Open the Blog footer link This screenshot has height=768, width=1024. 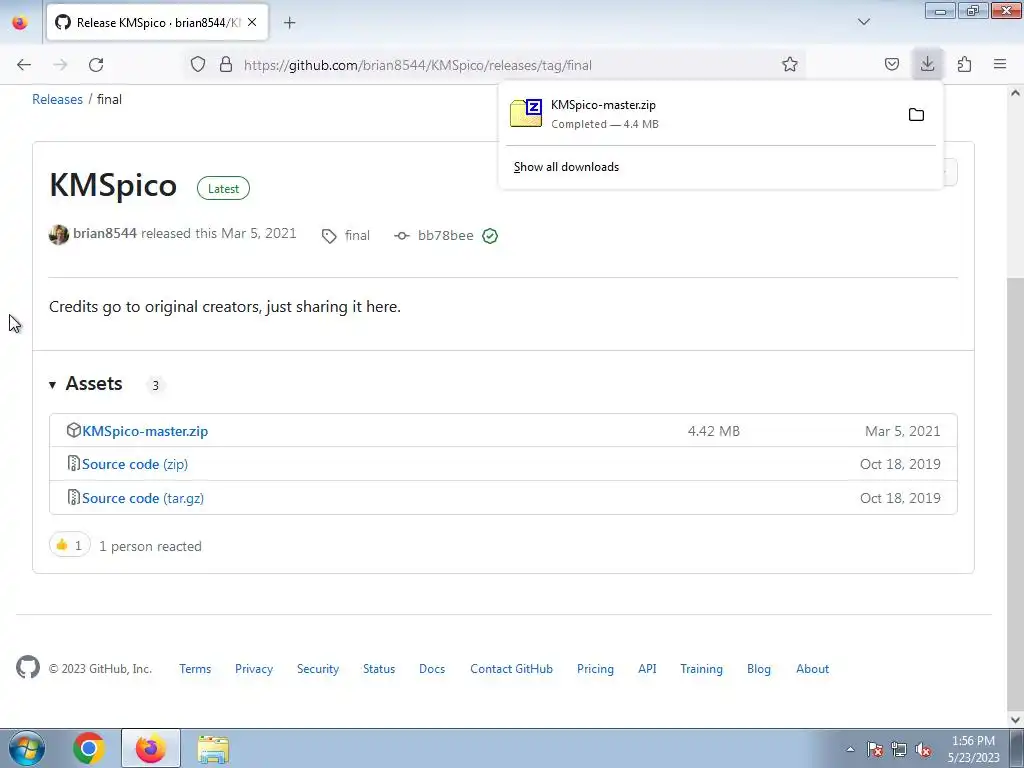[759, 669]
